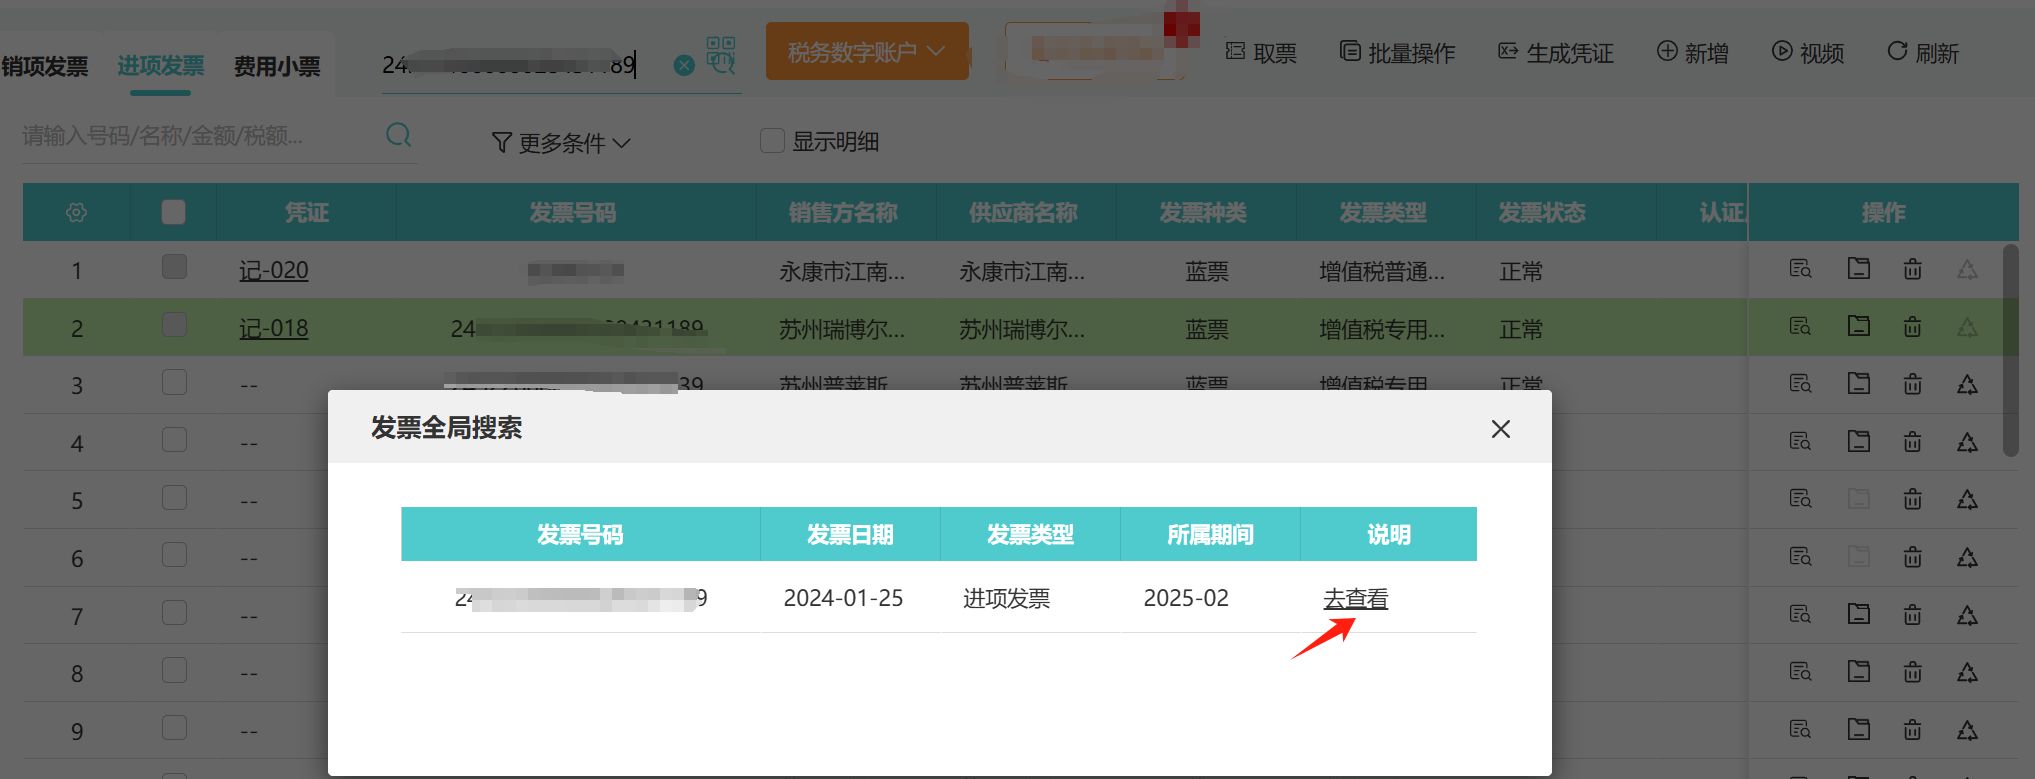Delete the 记-018 invoice row
2035x779 pixels.
(1912, 327)
